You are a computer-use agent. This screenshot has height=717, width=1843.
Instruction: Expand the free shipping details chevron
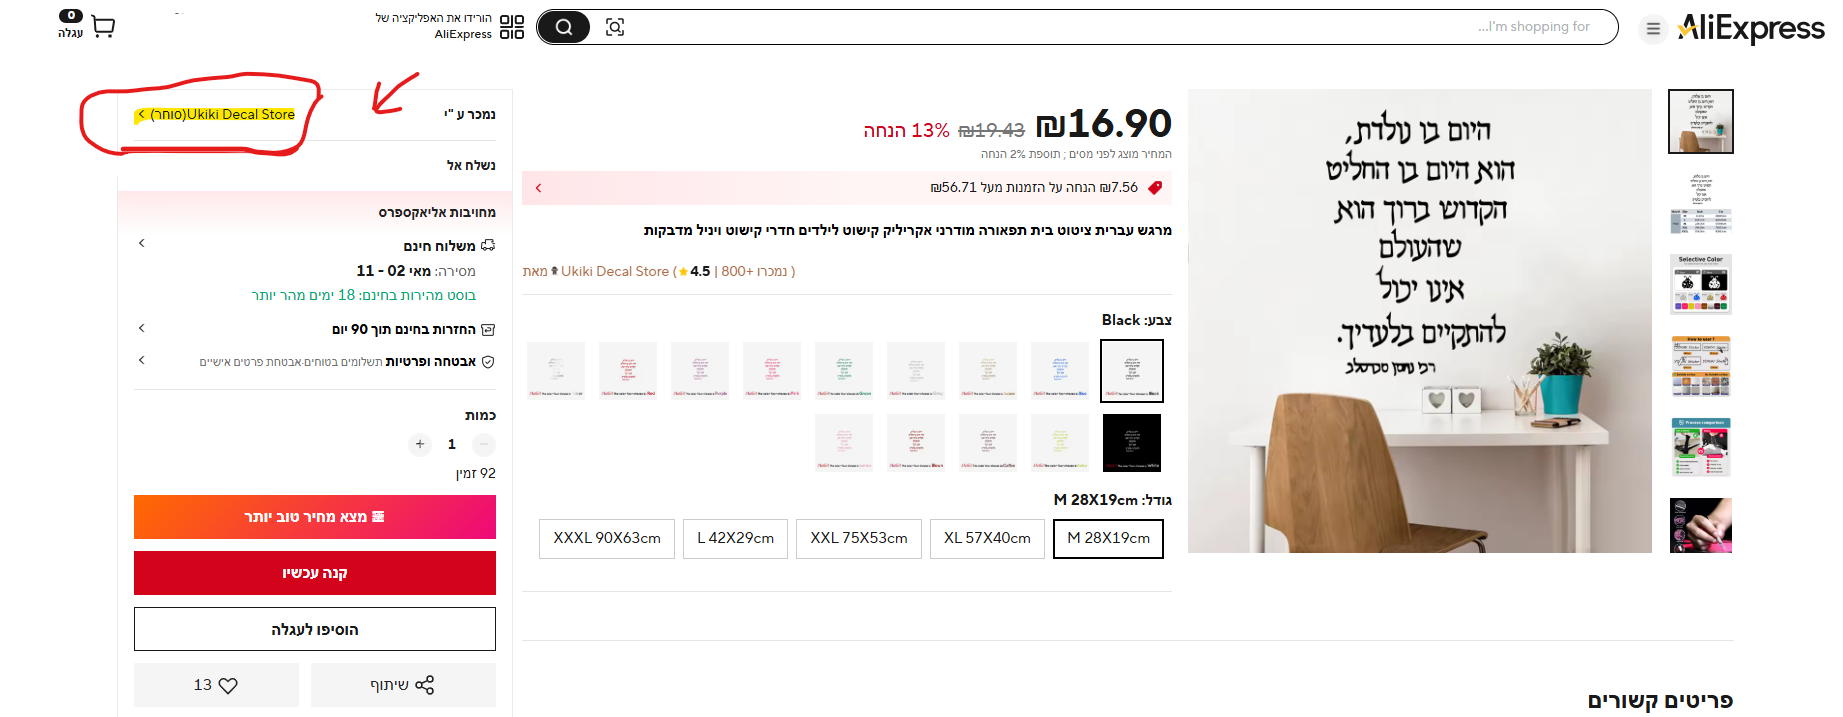pos(142,243)
